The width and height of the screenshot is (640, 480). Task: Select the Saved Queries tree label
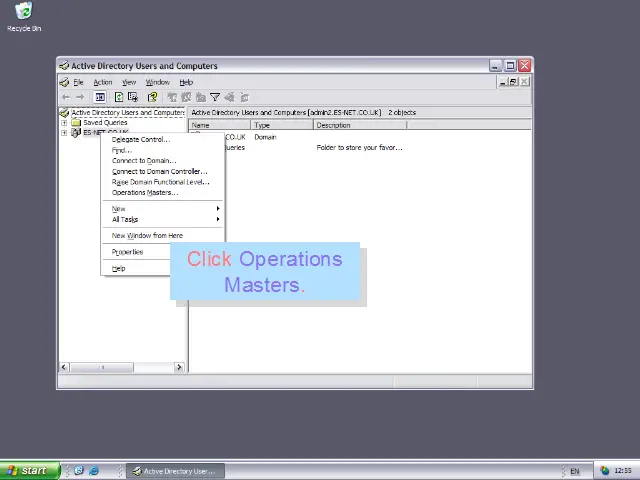(x=105, y=122)
